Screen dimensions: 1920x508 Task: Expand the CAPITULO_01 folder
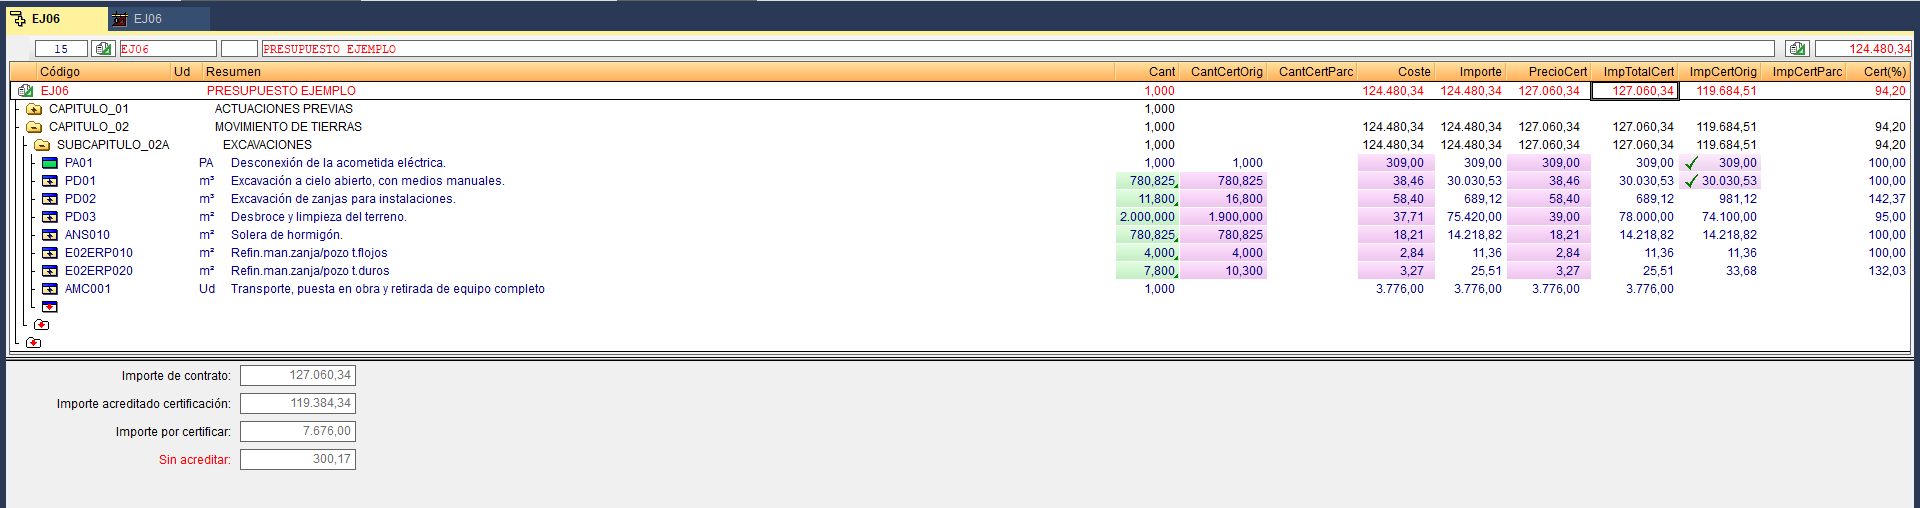34,109
